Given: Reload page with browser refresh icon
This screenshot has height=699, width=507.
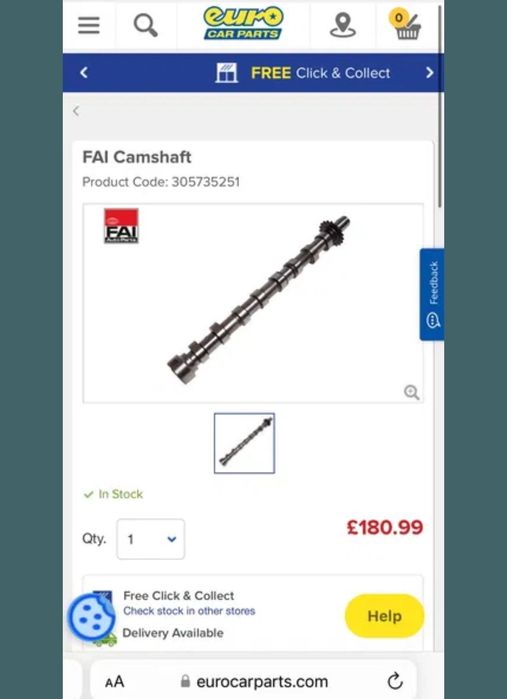Looking at the screenshot, I should point(395,681).
